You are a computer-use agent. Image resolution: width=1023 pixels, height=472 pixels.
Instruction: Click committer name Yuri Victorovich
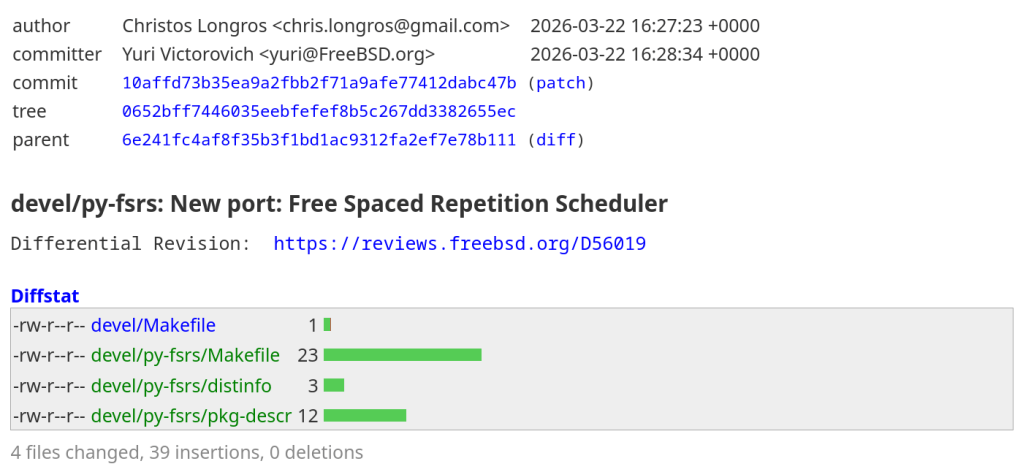click(x=188, y=54)
